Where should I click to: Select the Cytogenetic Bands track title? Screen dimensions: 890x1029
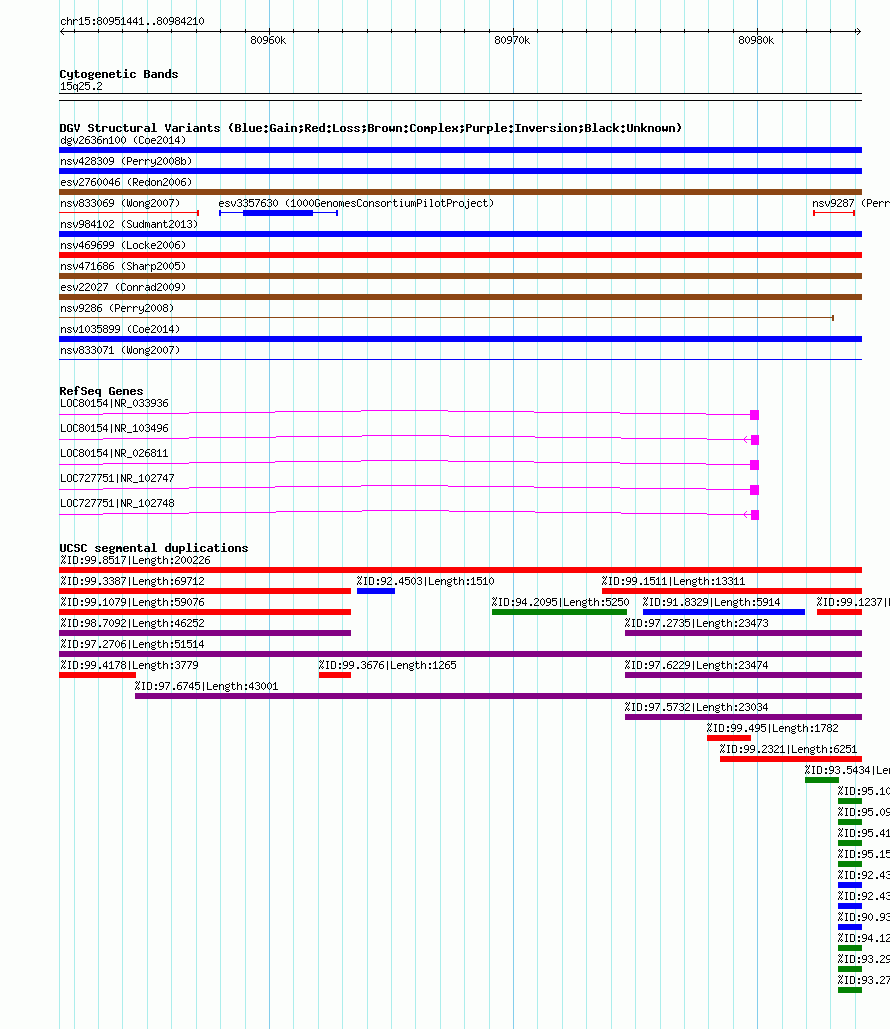pos(119,74)
